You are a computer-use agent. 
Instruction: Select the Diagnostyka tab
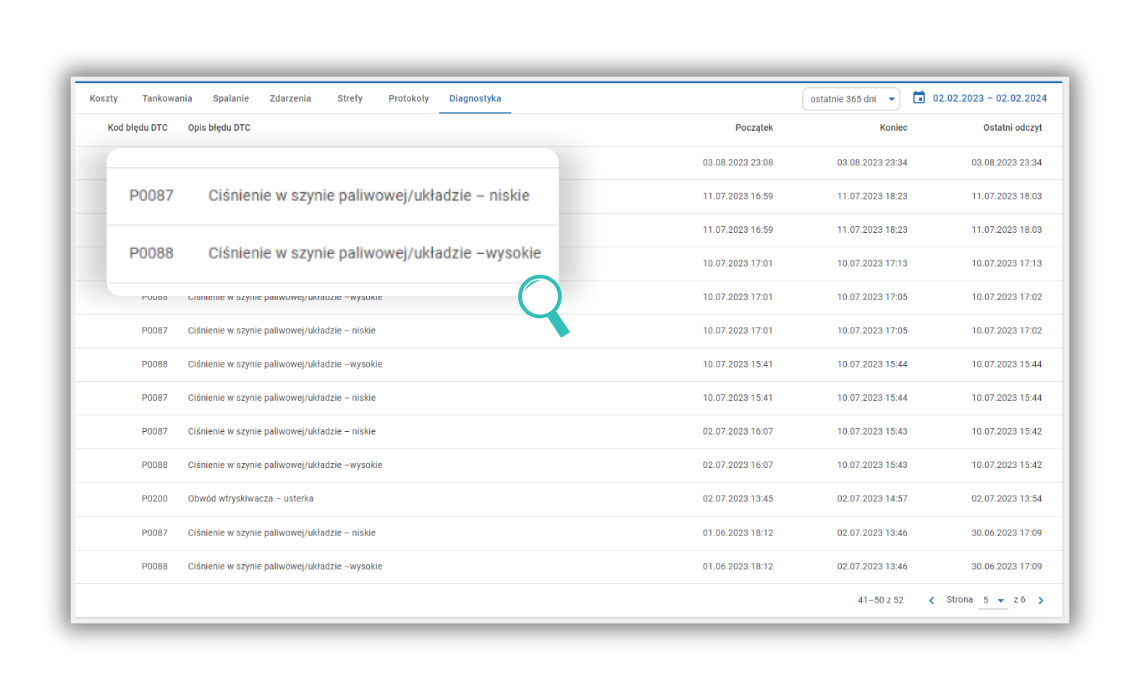pos(475,99)
